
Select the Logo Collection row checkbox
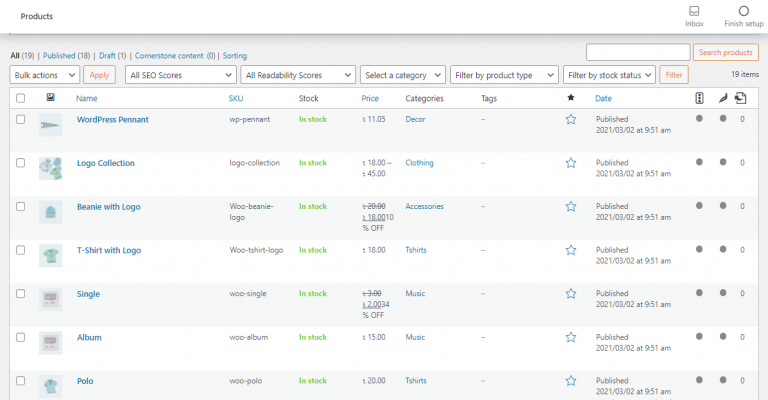[x=20, y=162]
